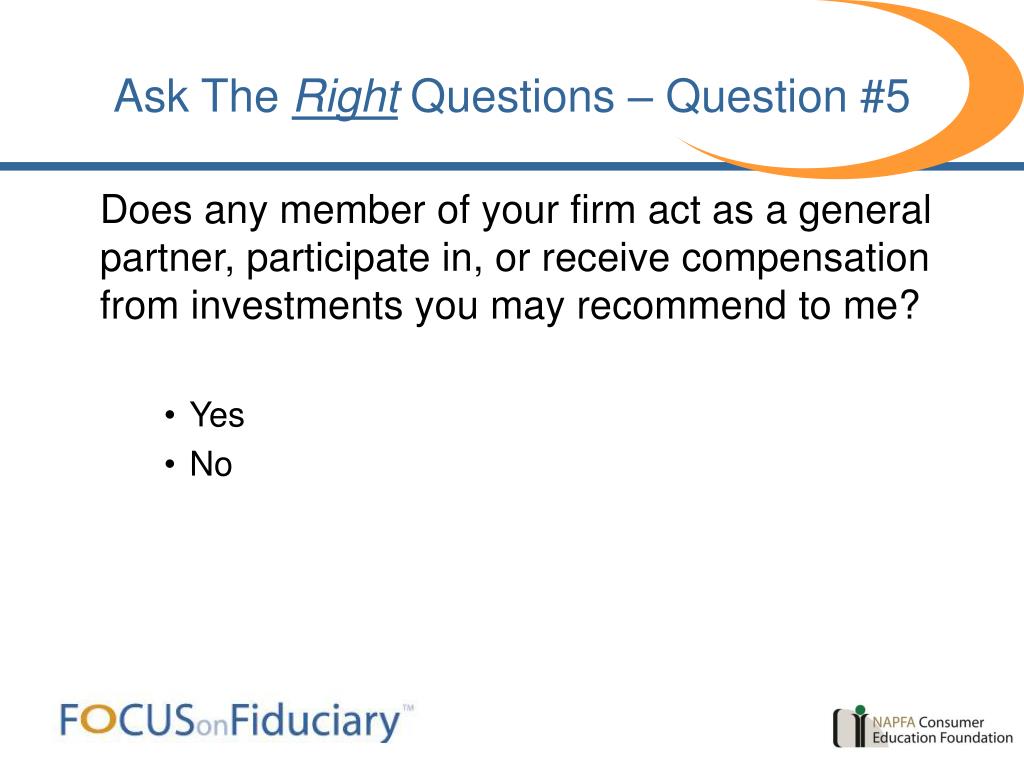Screen dimensions: 1024x768
Task: Click the FOCUS on Fiduciary logo
Action: 236,722
